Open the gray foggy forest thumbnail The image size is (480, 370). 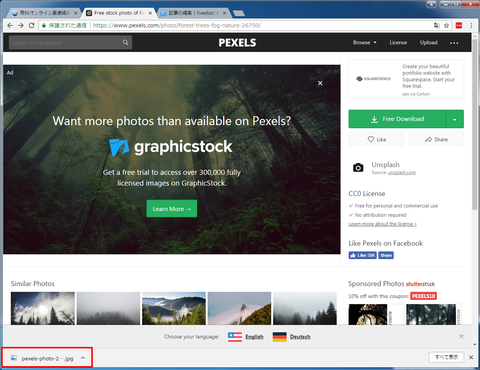(108, 308)
